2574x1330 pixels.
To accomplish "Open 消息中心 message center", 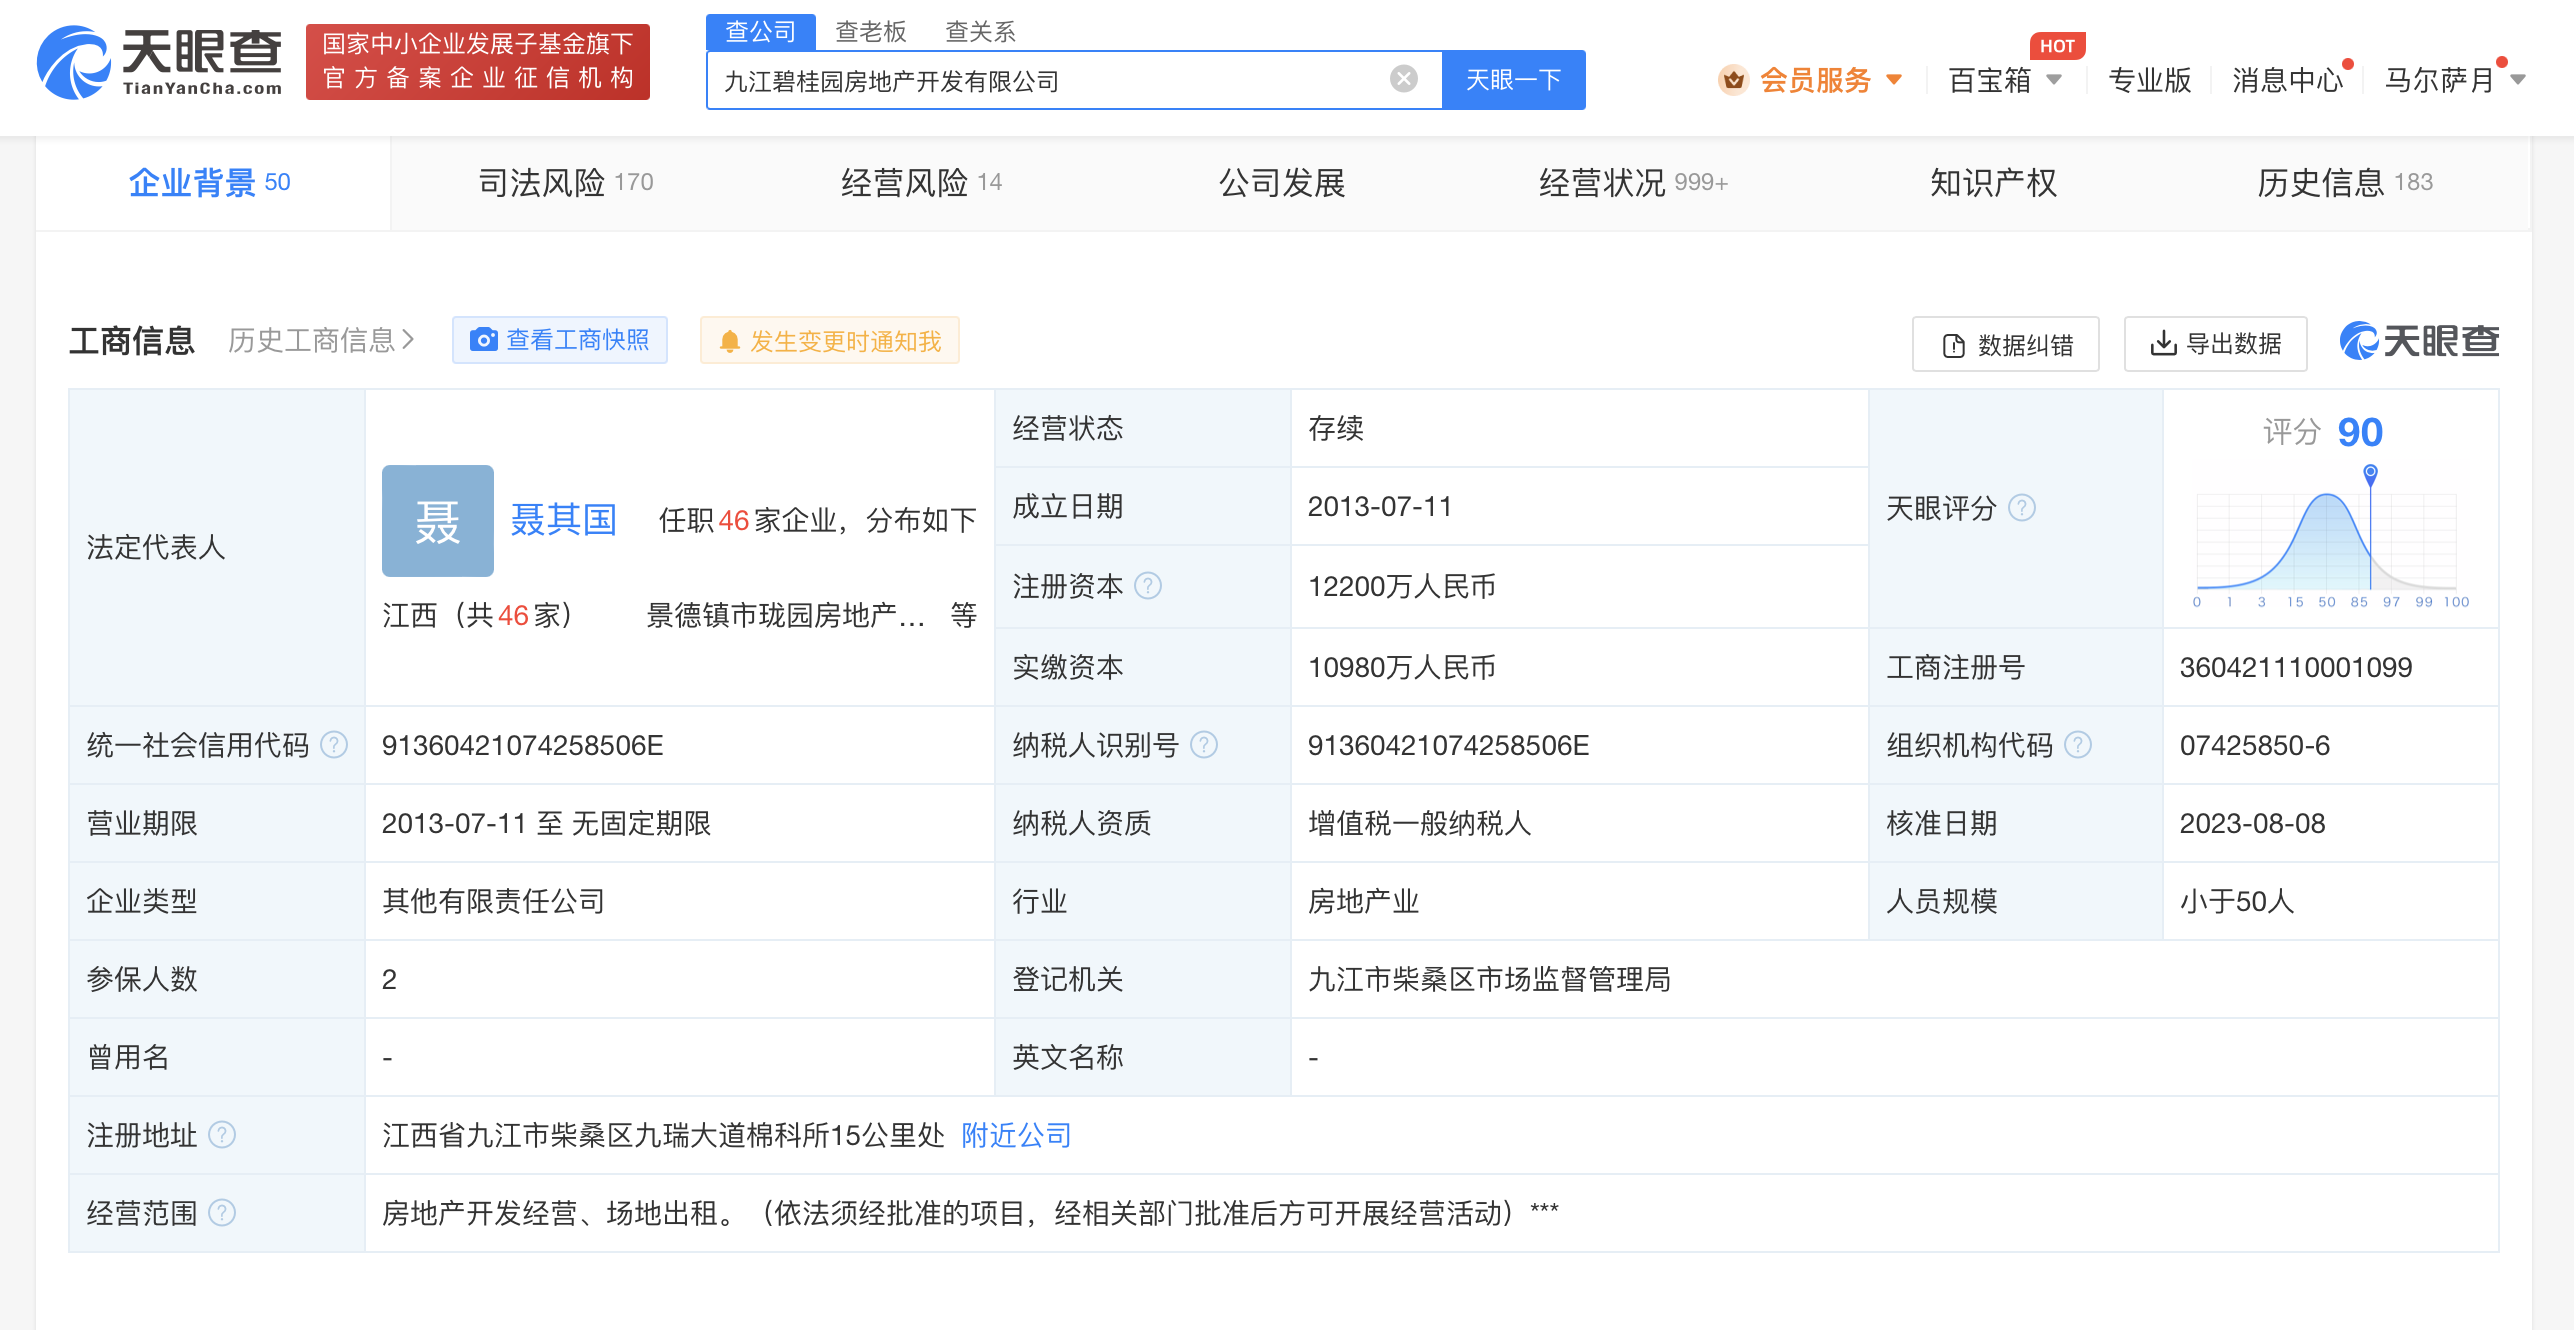I will pos(2286,80).
